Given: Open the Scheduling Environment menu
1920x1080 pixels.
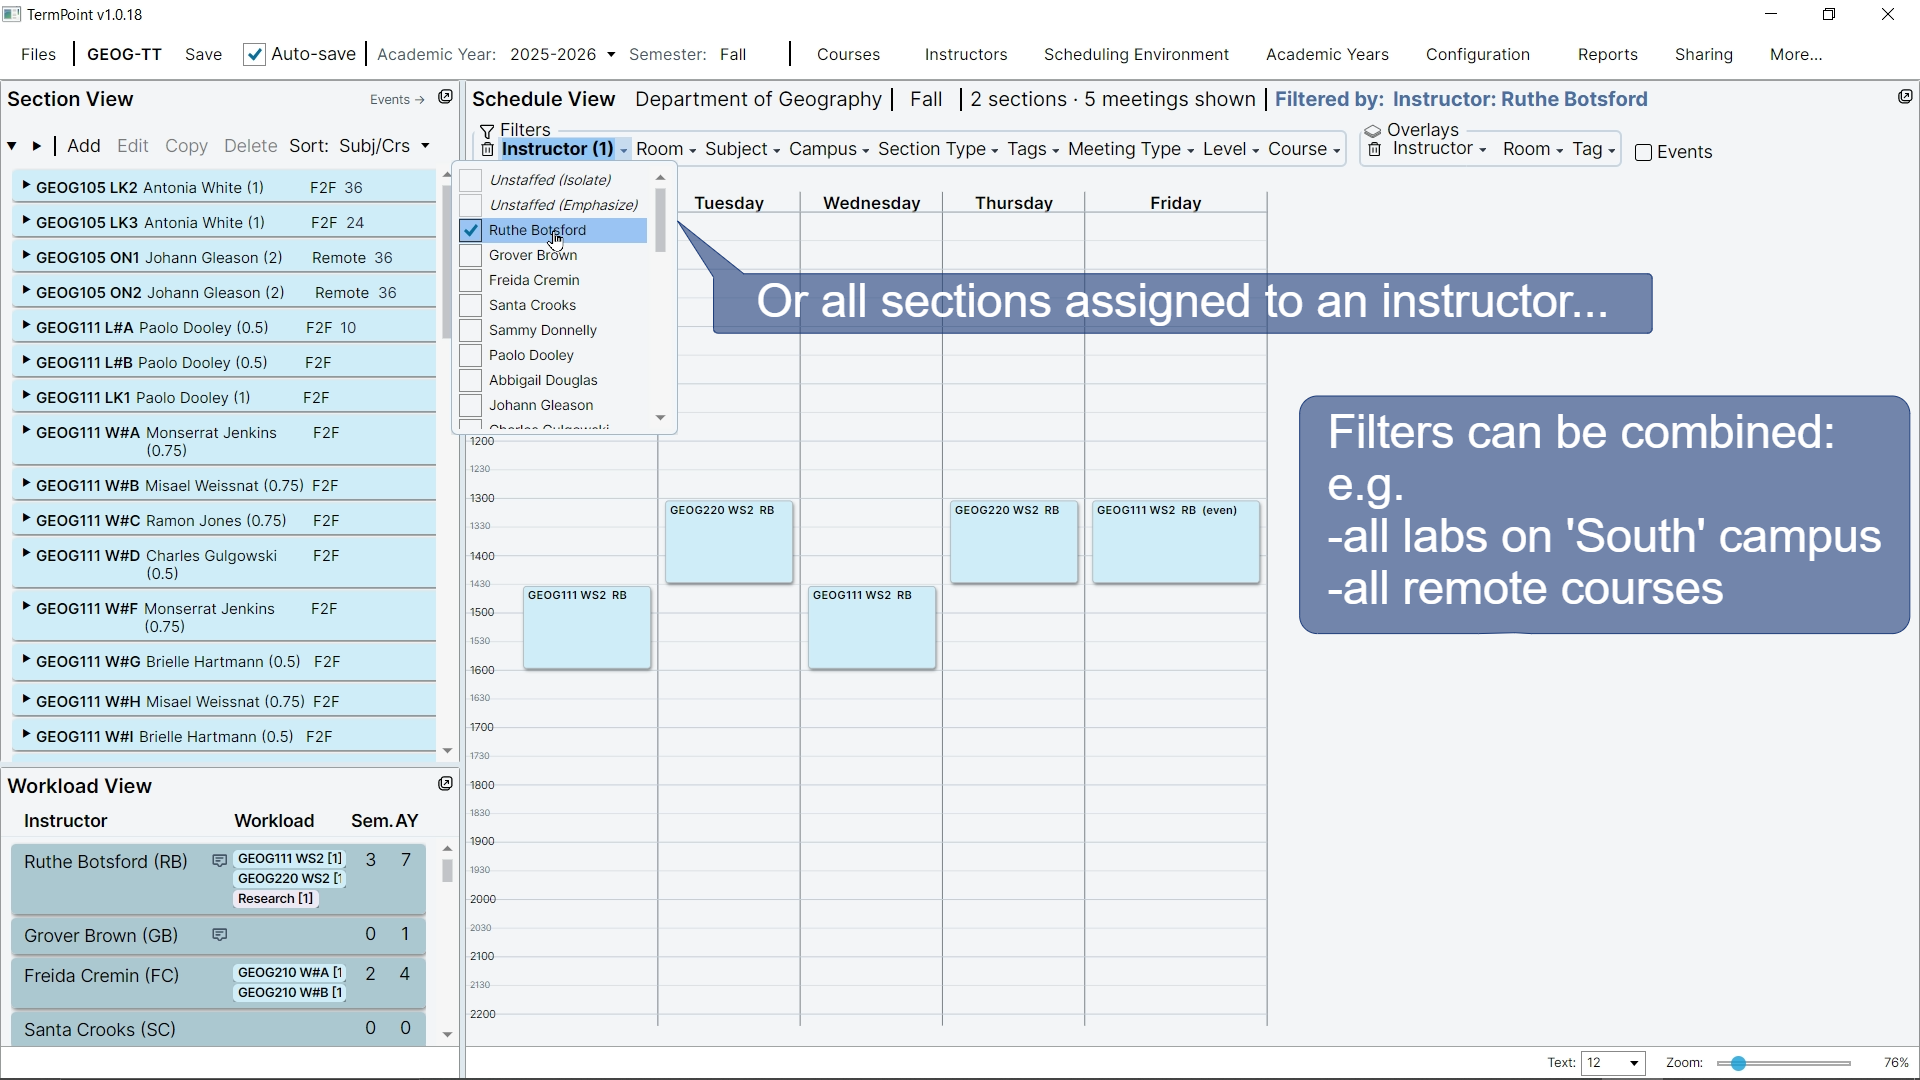Looking at the screenshot, I should [1136, 55].
